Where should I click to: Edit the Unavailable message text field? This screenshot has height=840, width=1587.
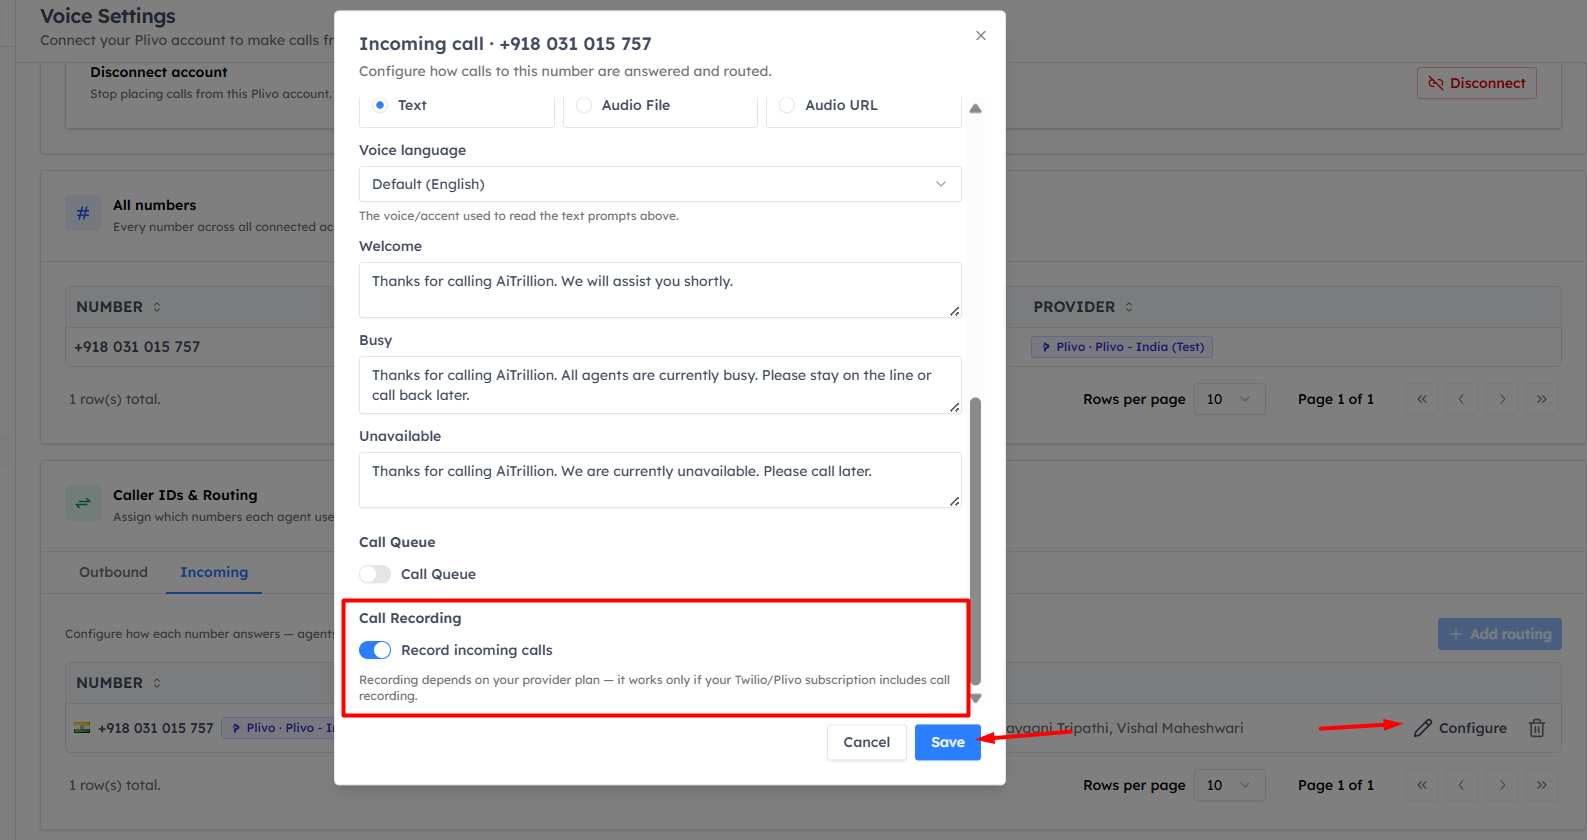tap(660, 480)
